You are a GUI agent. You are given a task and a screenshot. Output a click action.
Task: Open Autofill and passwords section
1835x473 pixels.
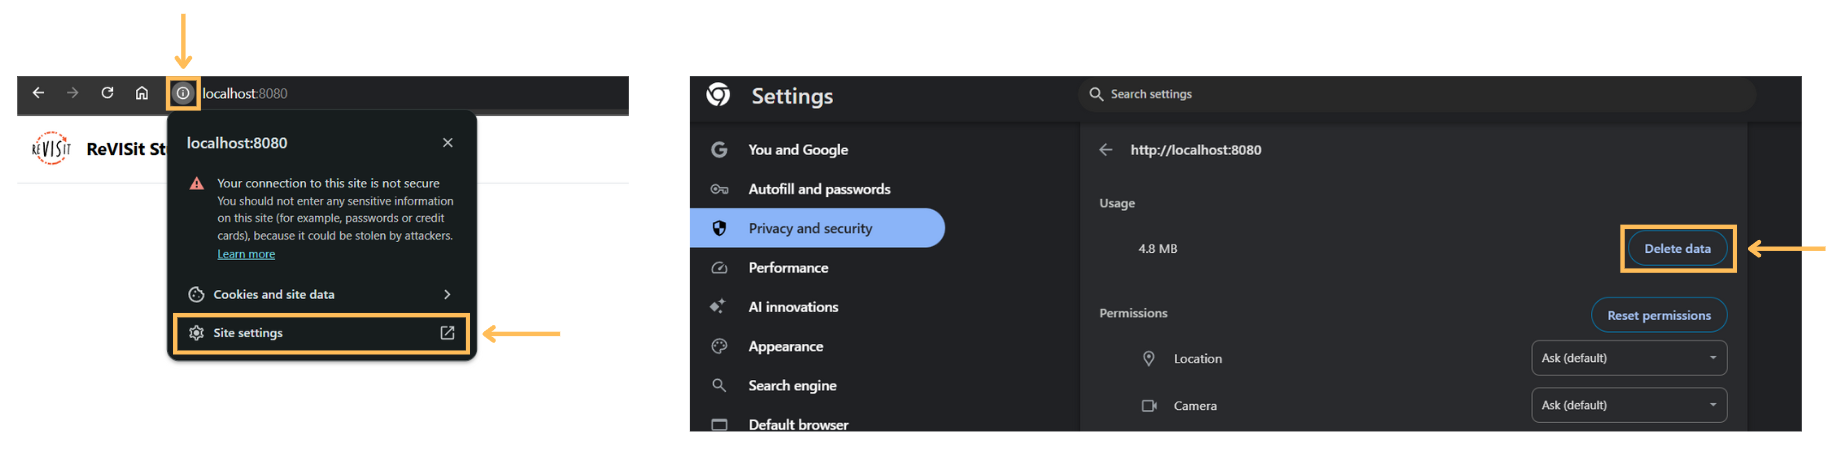818,189
